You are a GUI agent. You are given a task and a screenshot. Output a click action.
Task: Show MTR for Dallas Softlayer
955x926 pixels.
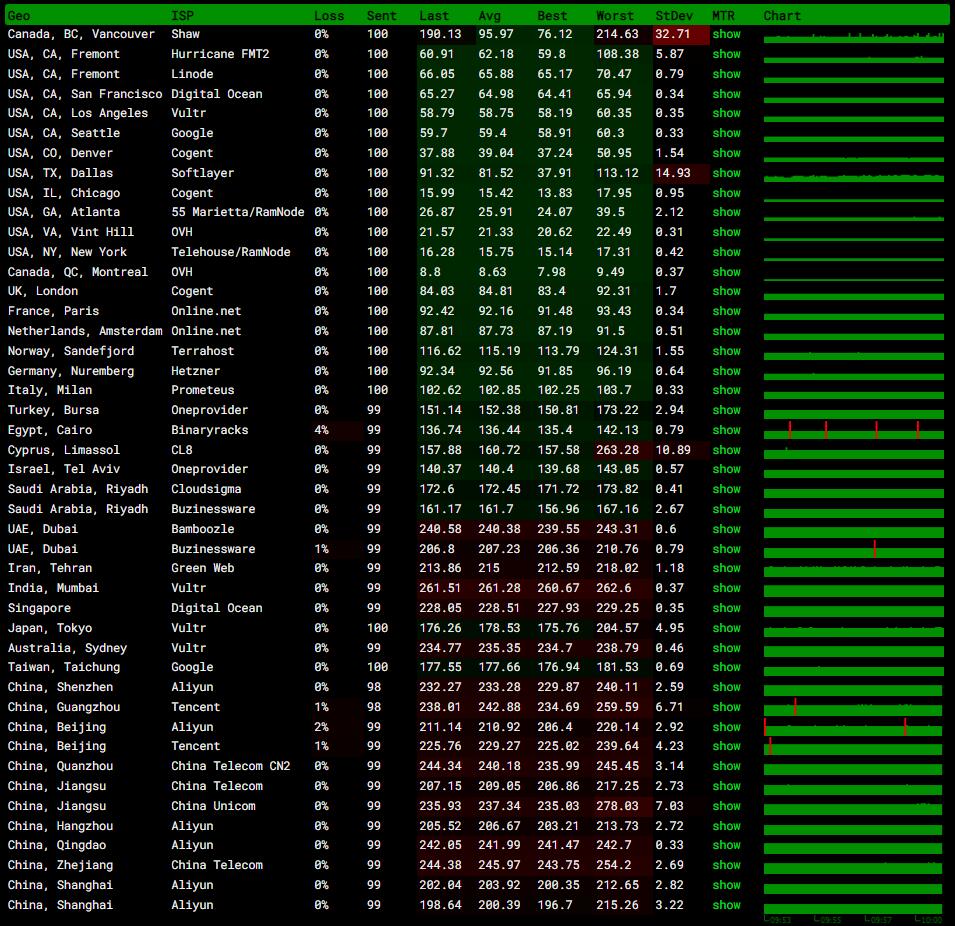pos(727,173)
